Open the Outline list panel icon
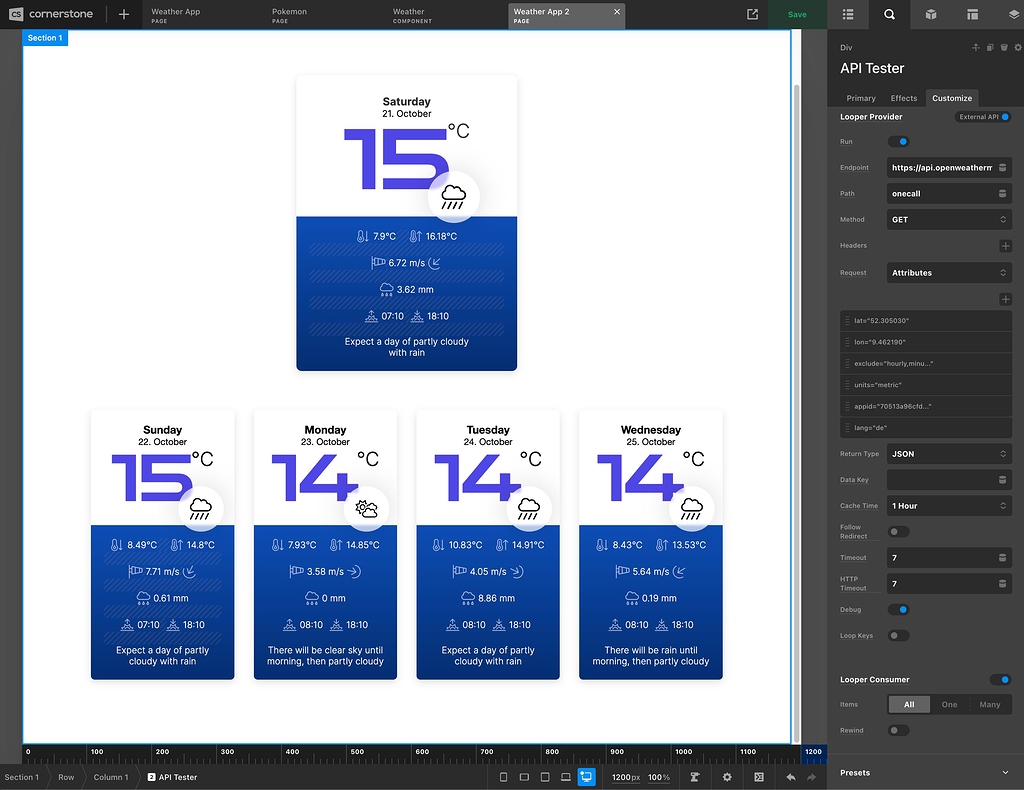The image size is (1024, 790). coord(848,15)
